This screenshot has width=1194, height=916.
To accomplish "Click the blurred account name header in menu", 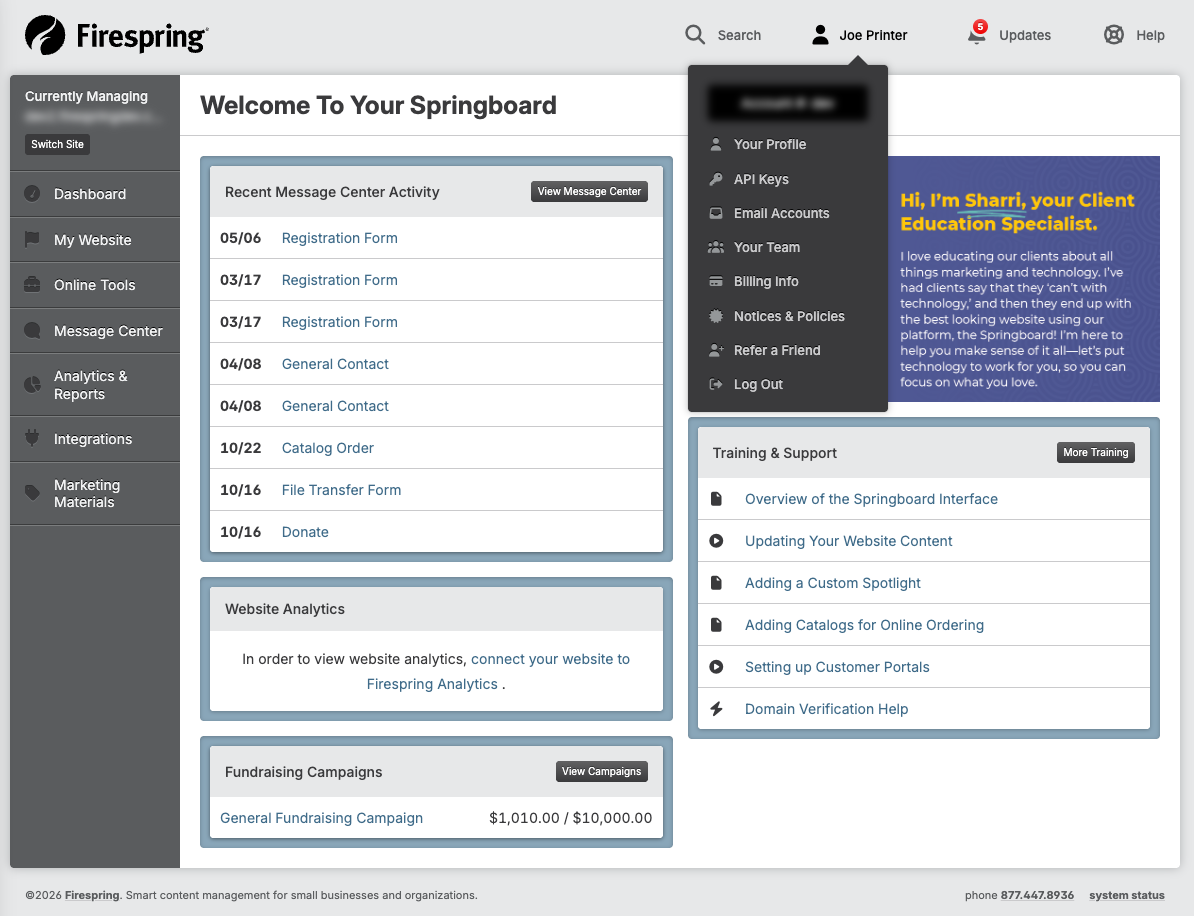I will tap(787, 103).
